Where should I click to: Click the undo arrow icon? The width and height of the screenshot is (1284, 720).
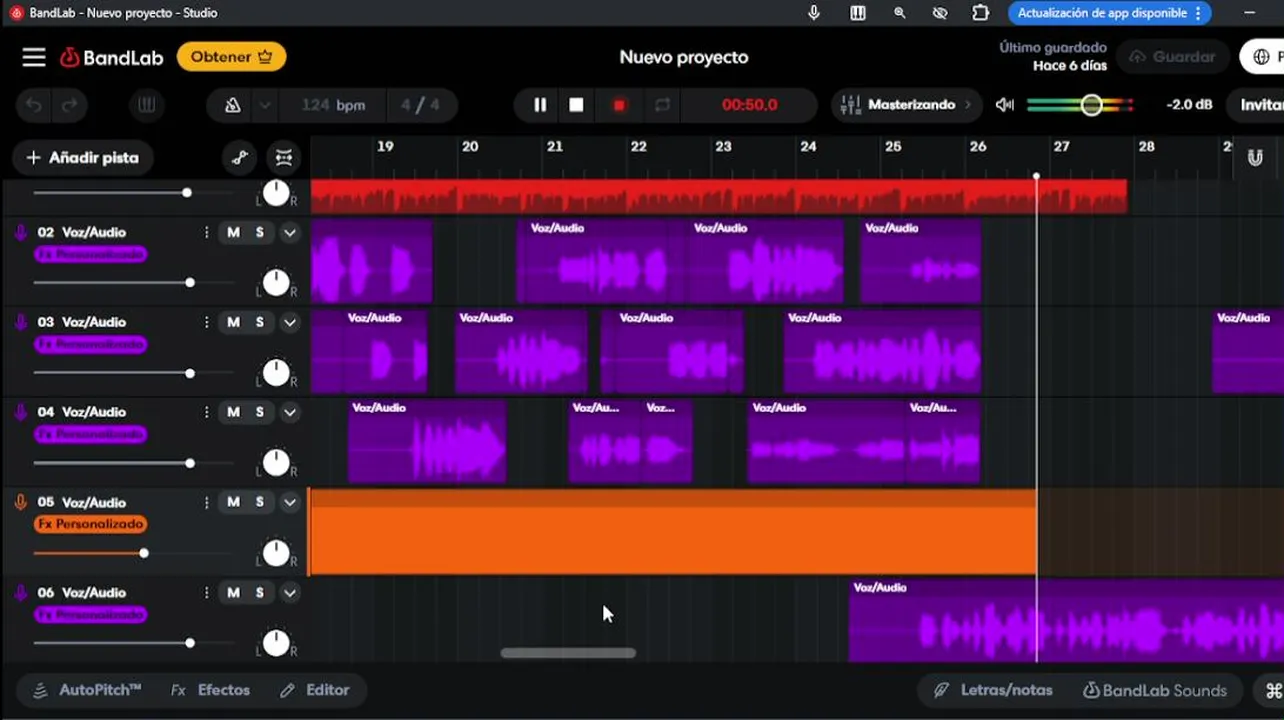(x=34, y=105)
